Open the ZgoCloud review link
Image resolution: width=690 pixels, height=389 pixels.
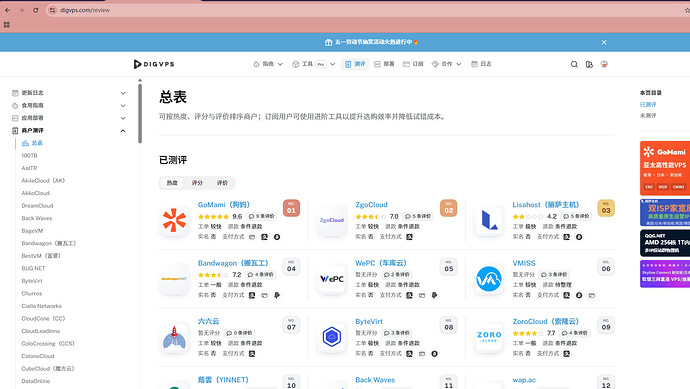pyautogui.click(x=371, y=205)
